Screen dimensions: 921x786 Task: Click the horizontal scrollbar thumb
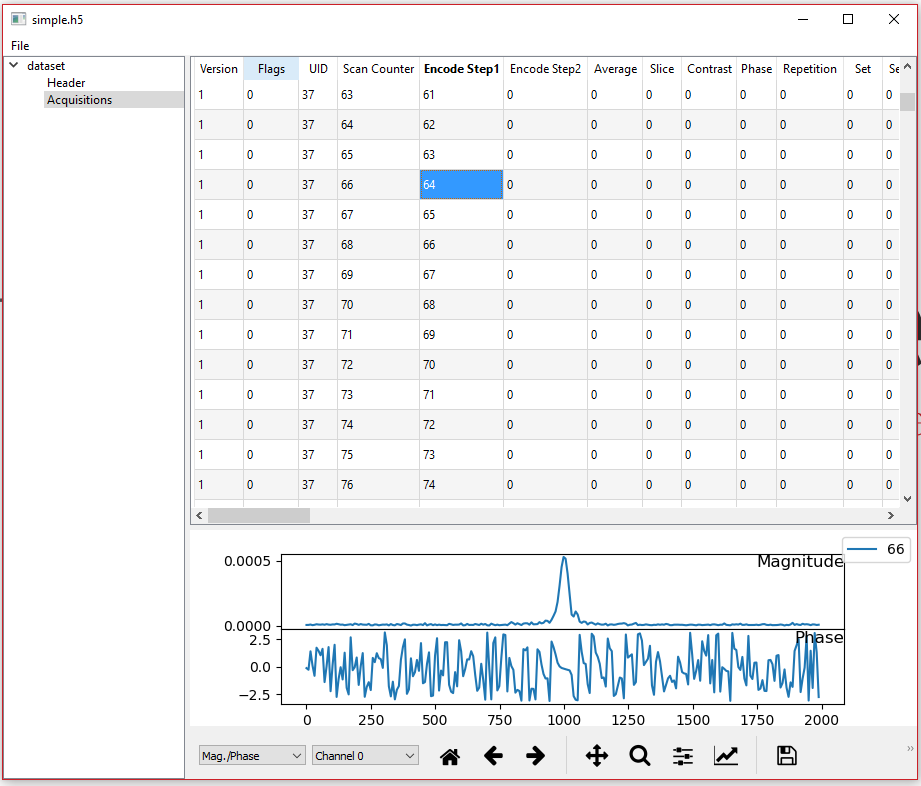pyautogui.click(x=258, y=515)
